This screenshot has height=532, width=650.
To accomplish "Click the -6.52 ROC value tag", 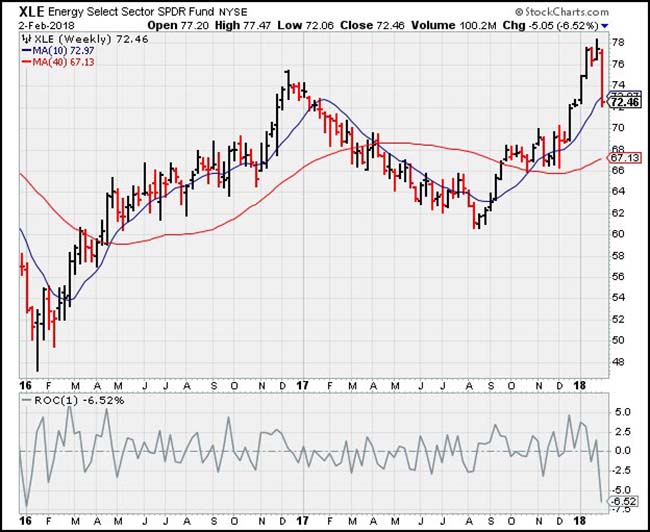I will pyautogui.click(x=623, y=501).
